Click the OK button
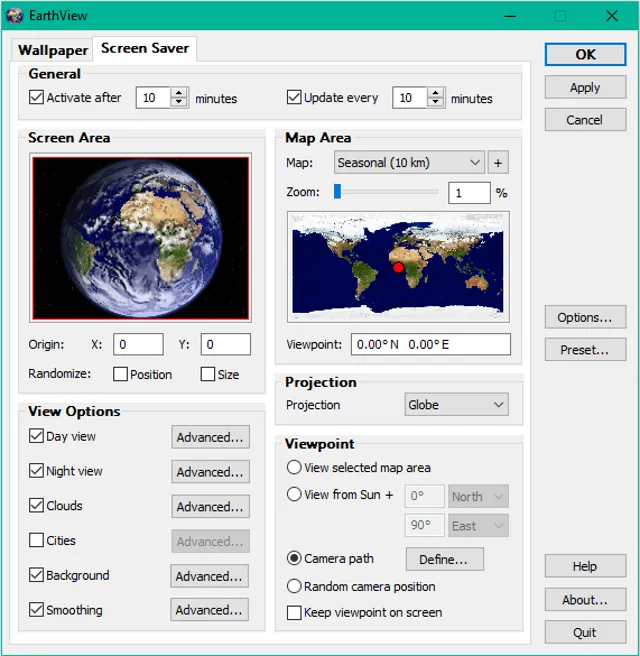640x656 pixels. [x=585, y=54]
